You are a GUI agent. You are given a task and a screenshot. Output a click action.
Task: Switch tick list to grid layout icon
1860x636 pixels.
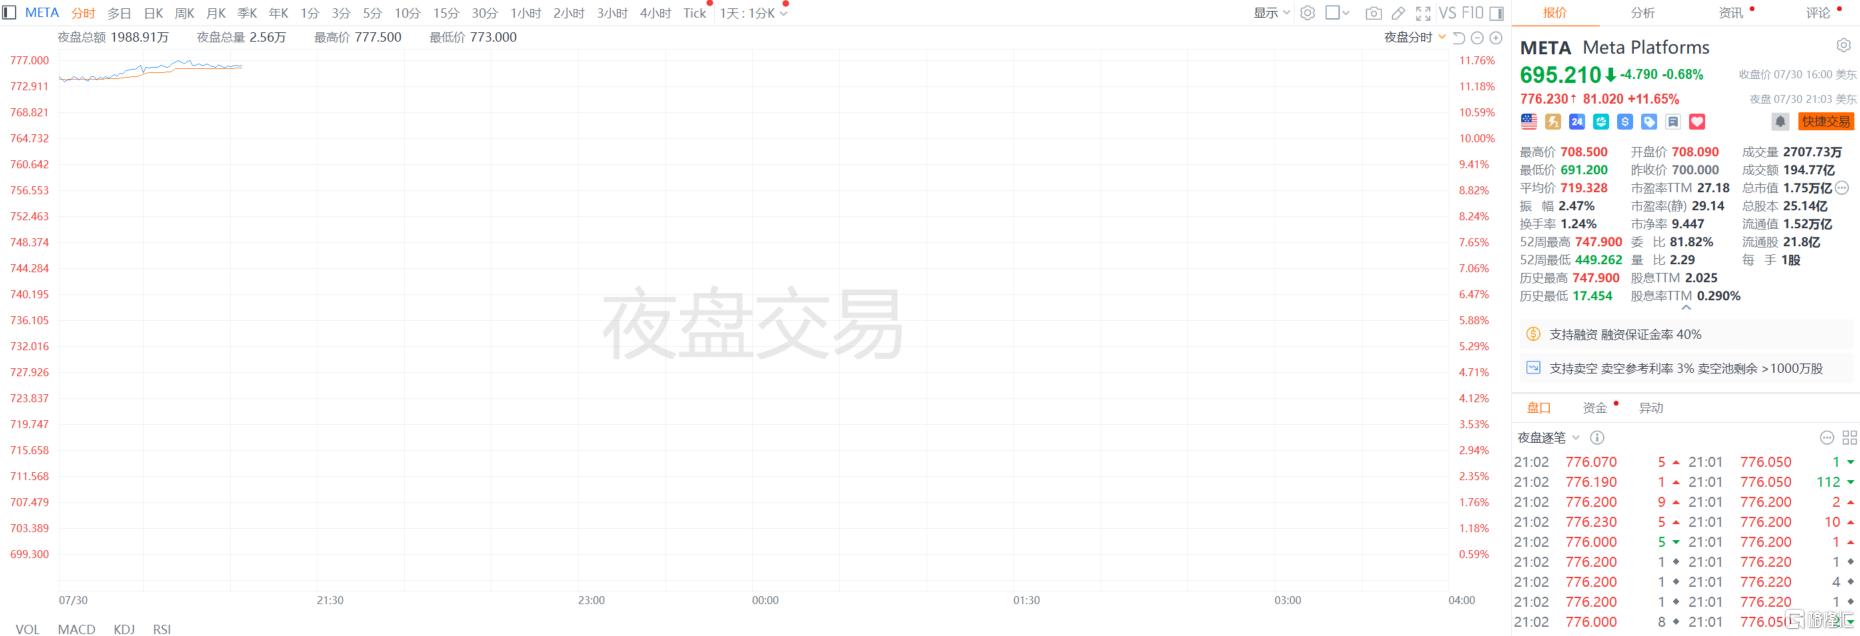click(x=1849, y=438)
